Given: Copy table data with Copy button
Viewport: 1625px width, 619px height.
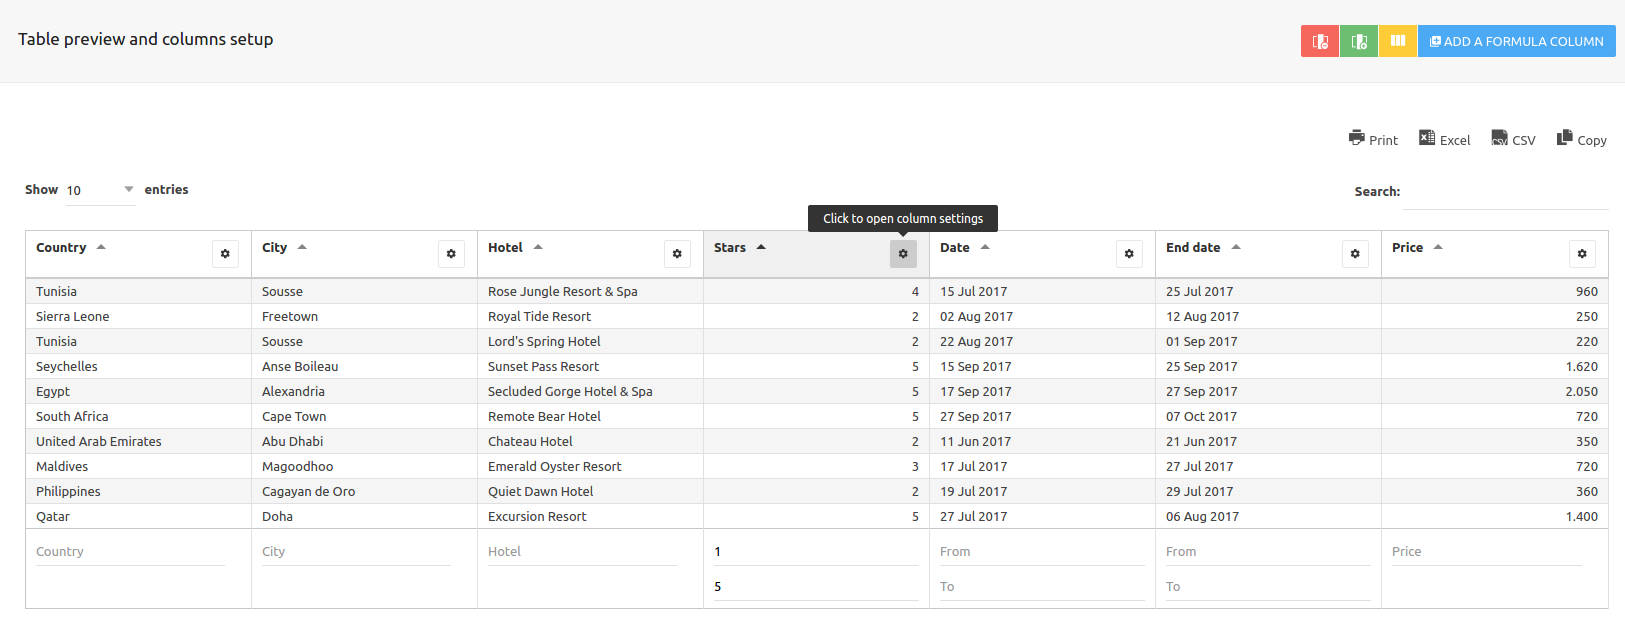Looking at the screenshot, I should pyautogui.click(x=1582, y=139).
